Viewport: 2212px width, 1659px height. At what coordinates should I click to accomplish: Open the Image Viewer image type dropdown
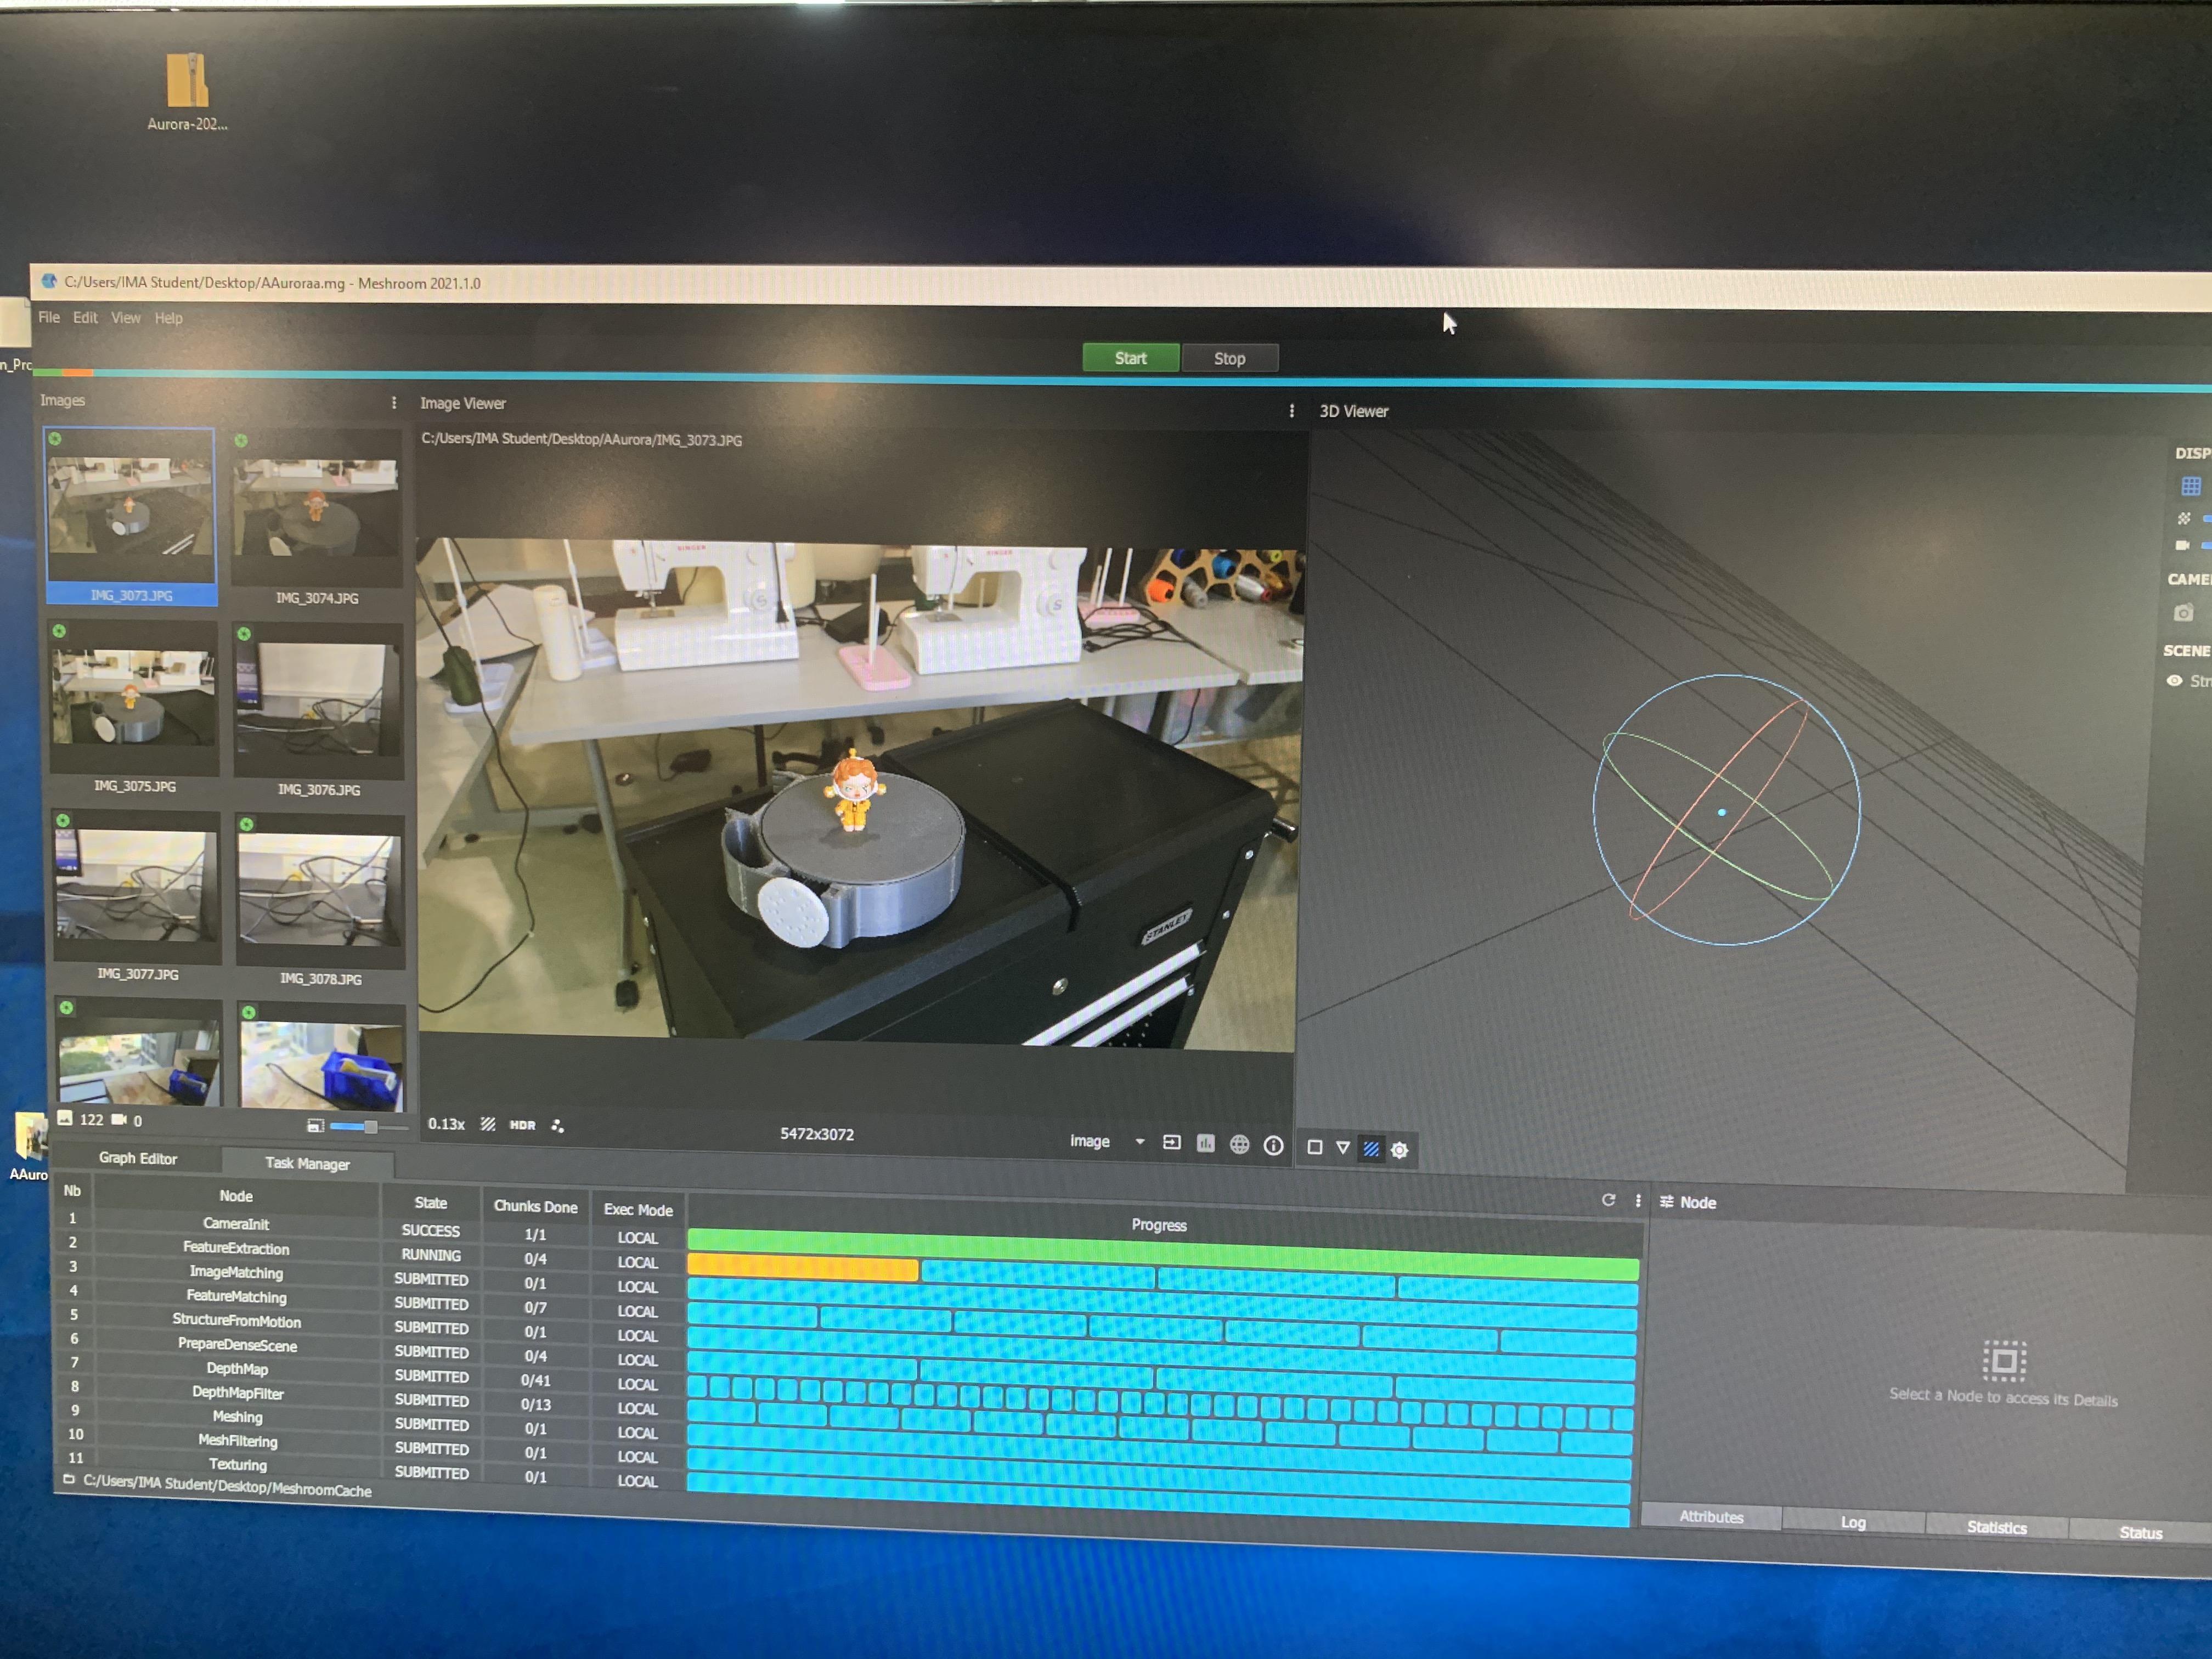[1139, 1142]
